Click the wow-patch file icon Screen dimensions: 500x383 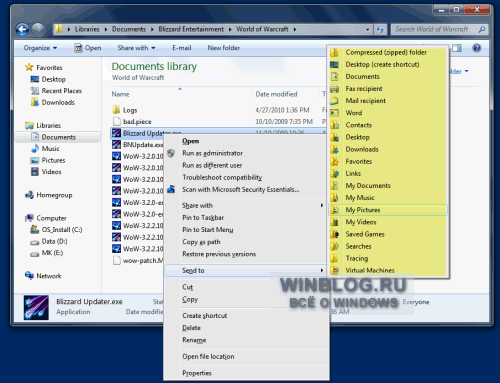tap(116, 260)
